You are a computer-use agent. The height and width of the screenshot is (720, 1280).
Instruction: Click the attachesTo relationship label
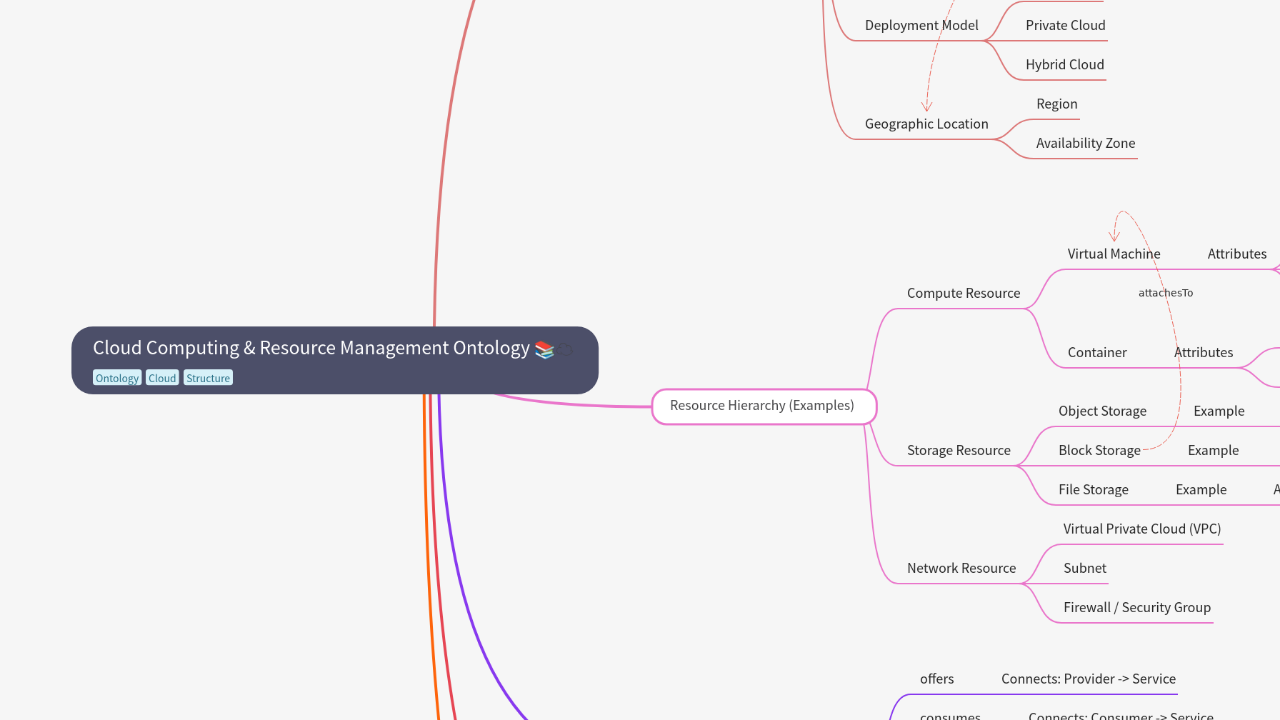click(x=1165, y=293)
